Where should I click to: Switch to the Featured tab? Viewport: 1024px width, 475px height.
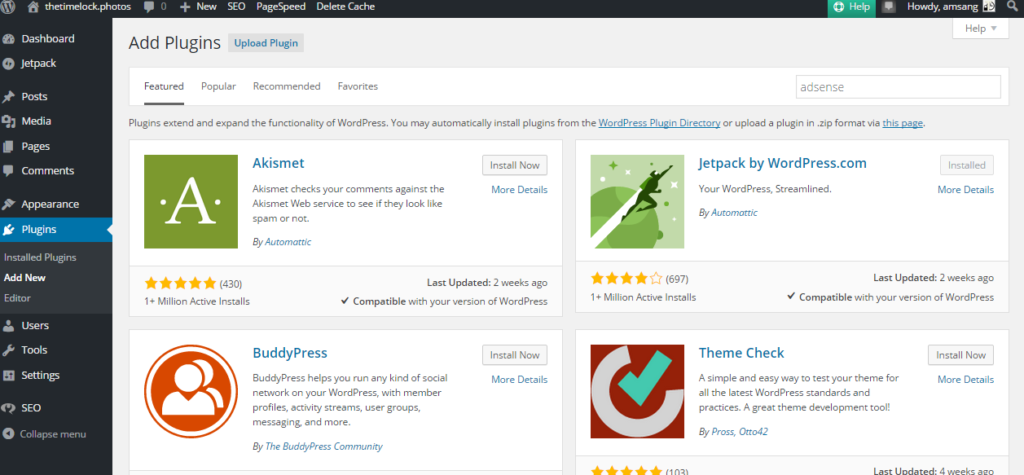[x=164, y=86]
